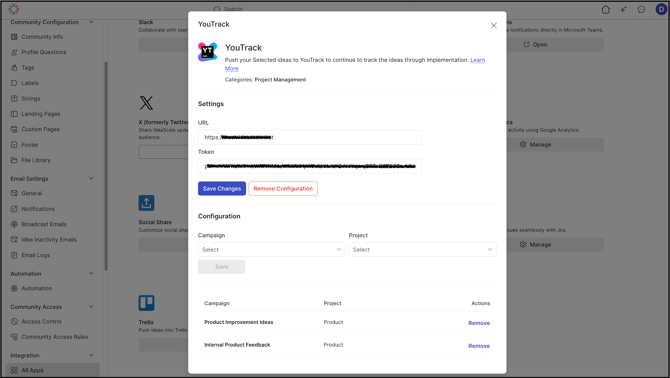This screenshot has width=670, height=378.
Task: Select All Apps in the sidebar
Action: (x=32, y=370)
